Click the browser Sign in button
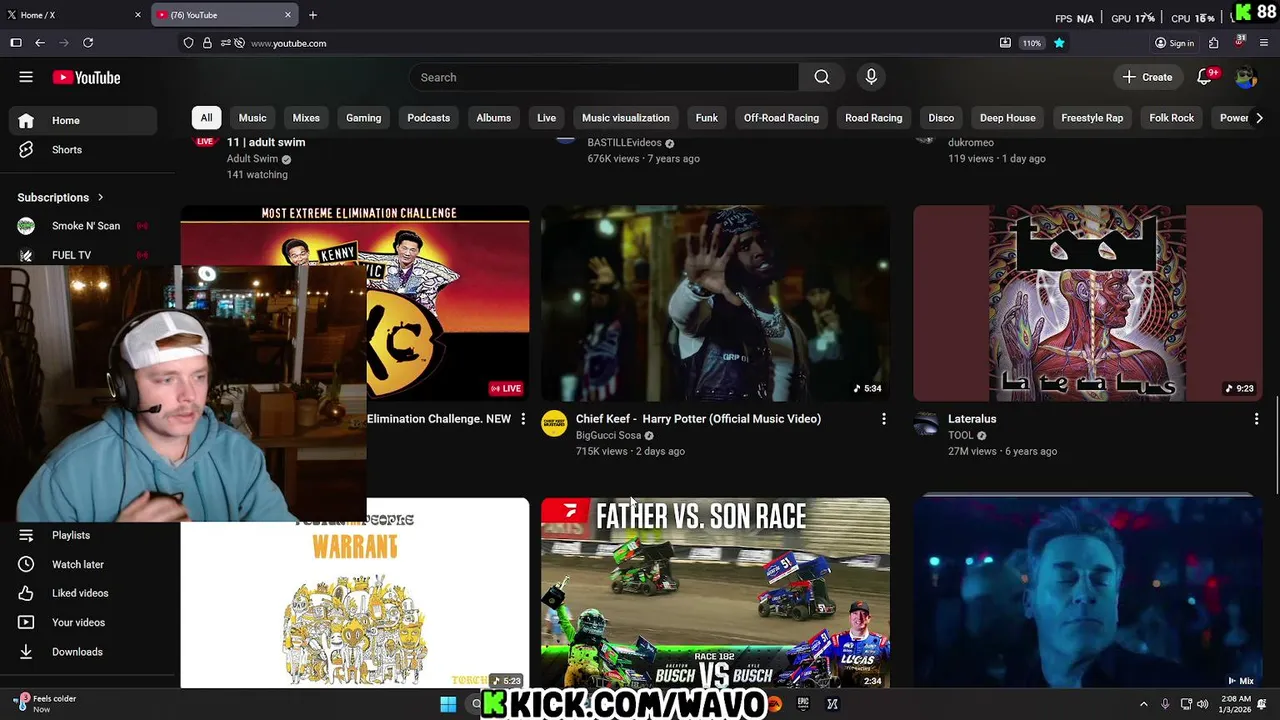This screenshot has width=1280, height=720. [x=1174, y=43]
